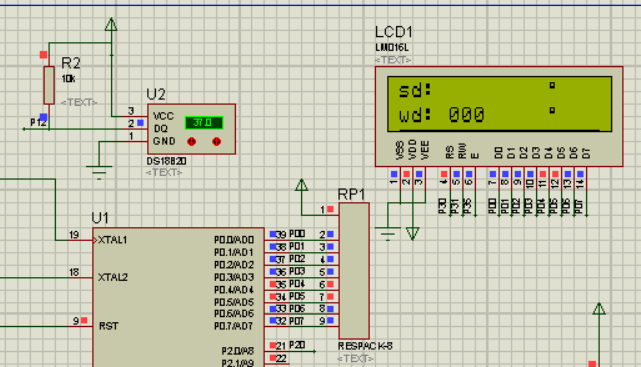The height and width of the screenshot is (367, 641).
Task: Click the red pin state indicator at RST pin 9
Action: (x=84, y=320)
